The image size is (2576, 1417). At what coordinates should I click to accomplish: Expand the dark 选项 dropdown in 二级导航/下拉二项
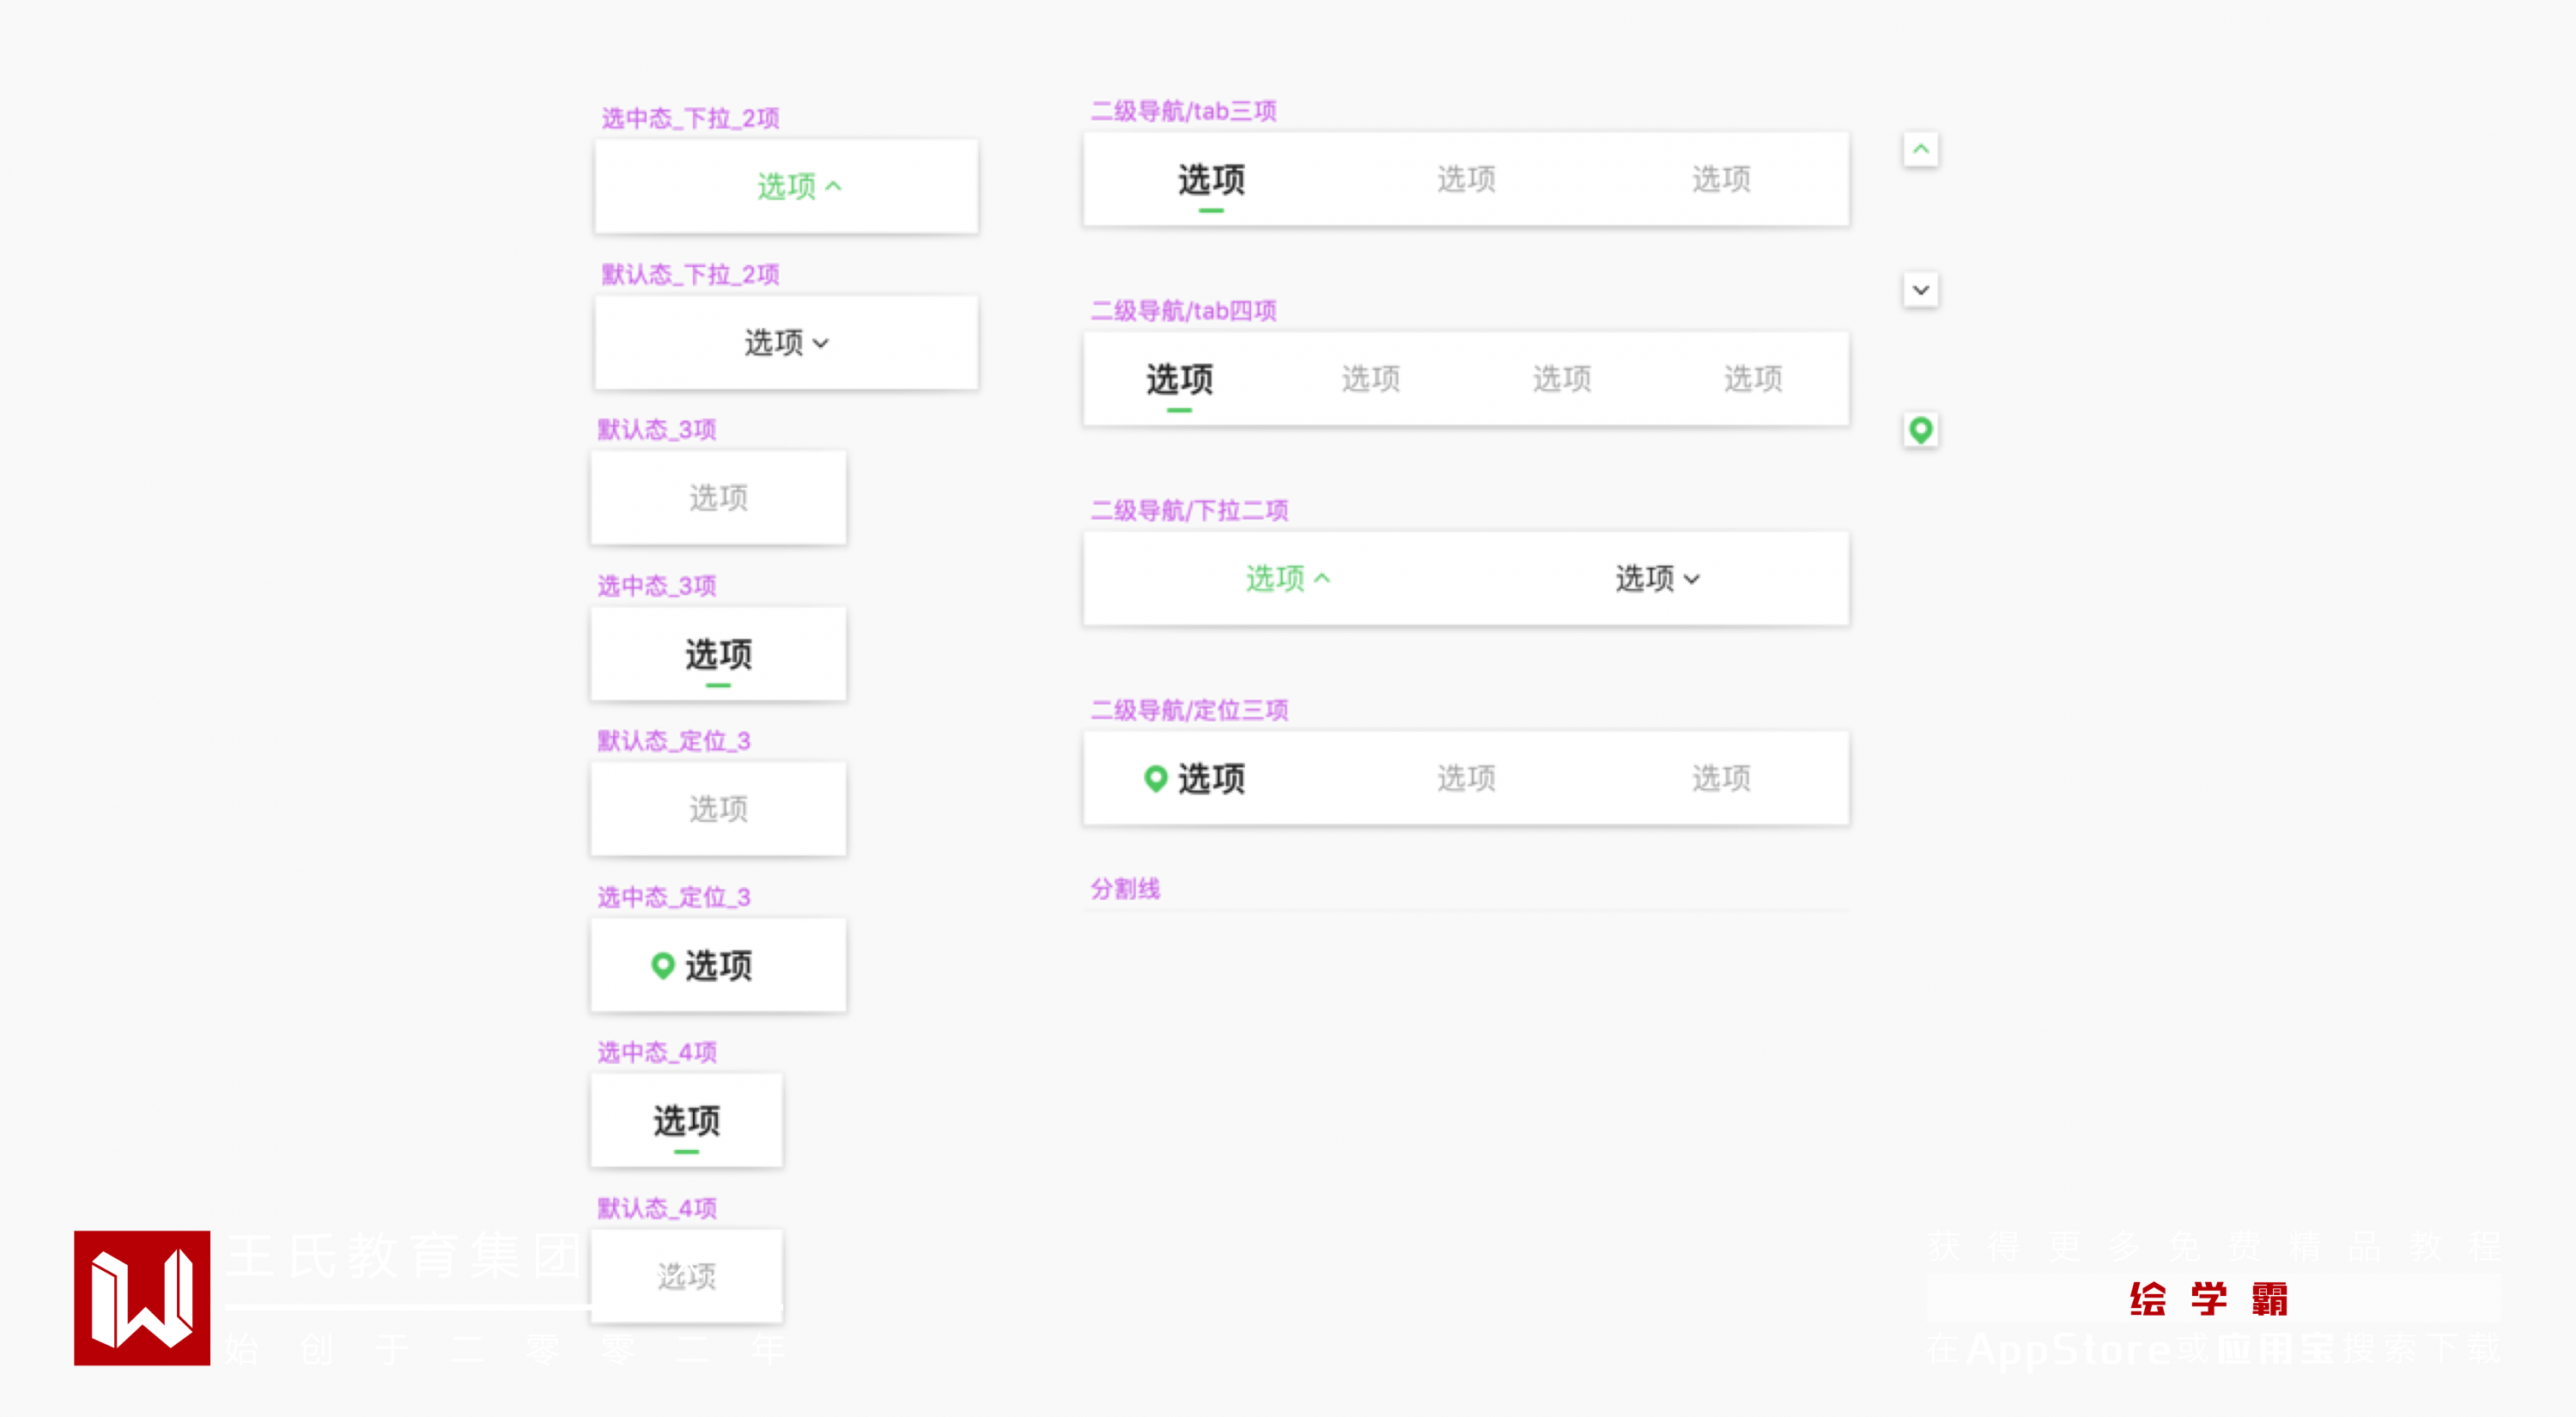[1657, 578]
